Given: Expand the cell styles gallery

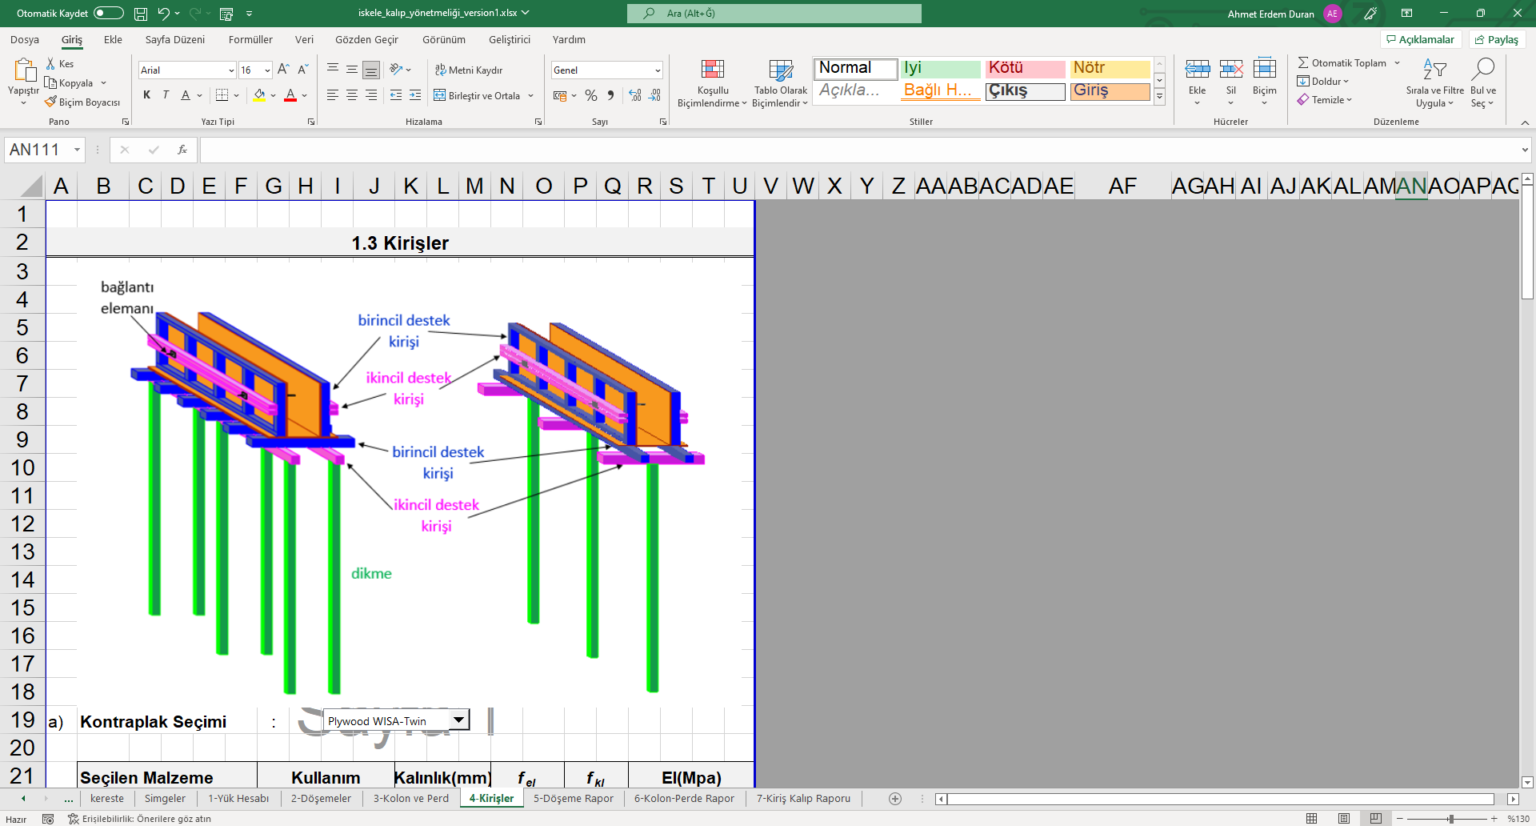Looking at the screenshot, I should pyautogui.click(x=1159, y=98).
